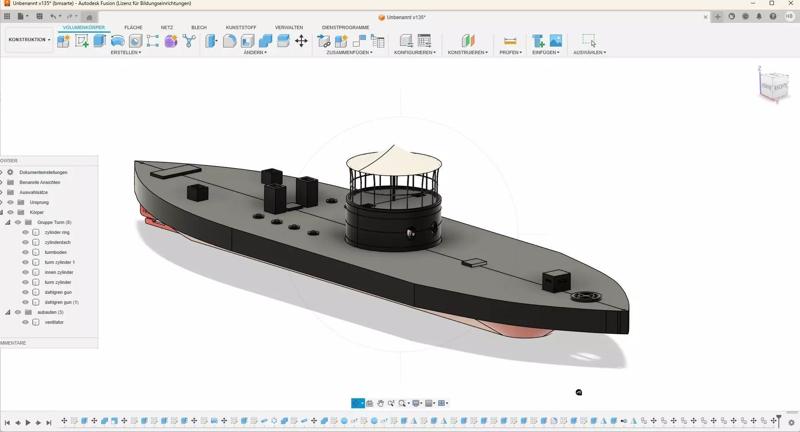The width and height of the screenshot is (800, 432).
Task: Click the Insert image icon under Einfügen
Action: (x=556, y=41)
